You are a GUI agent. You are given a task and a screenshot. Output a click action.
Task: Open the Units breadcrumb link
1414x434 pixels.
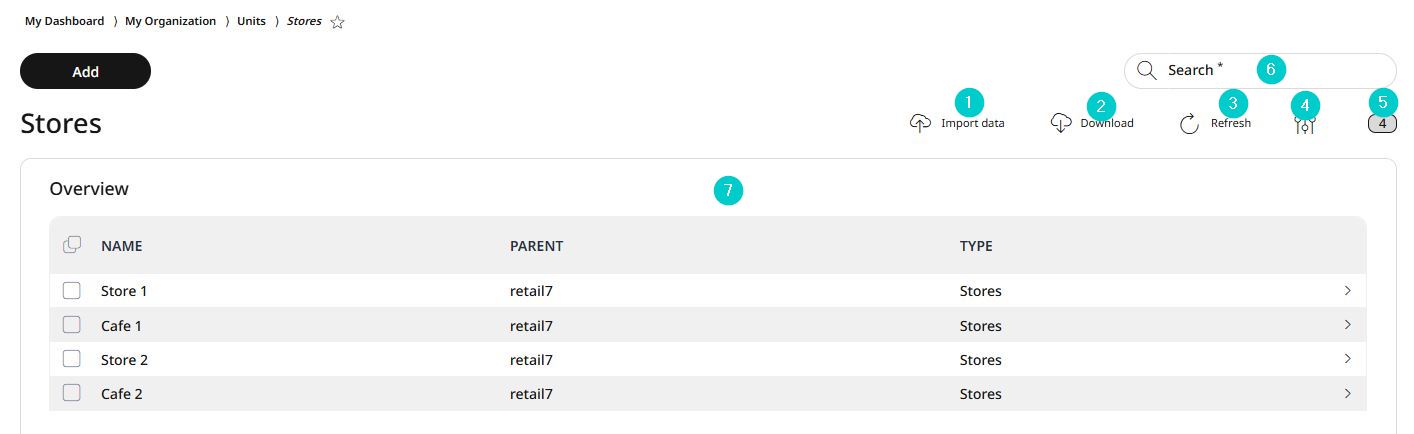251,21
